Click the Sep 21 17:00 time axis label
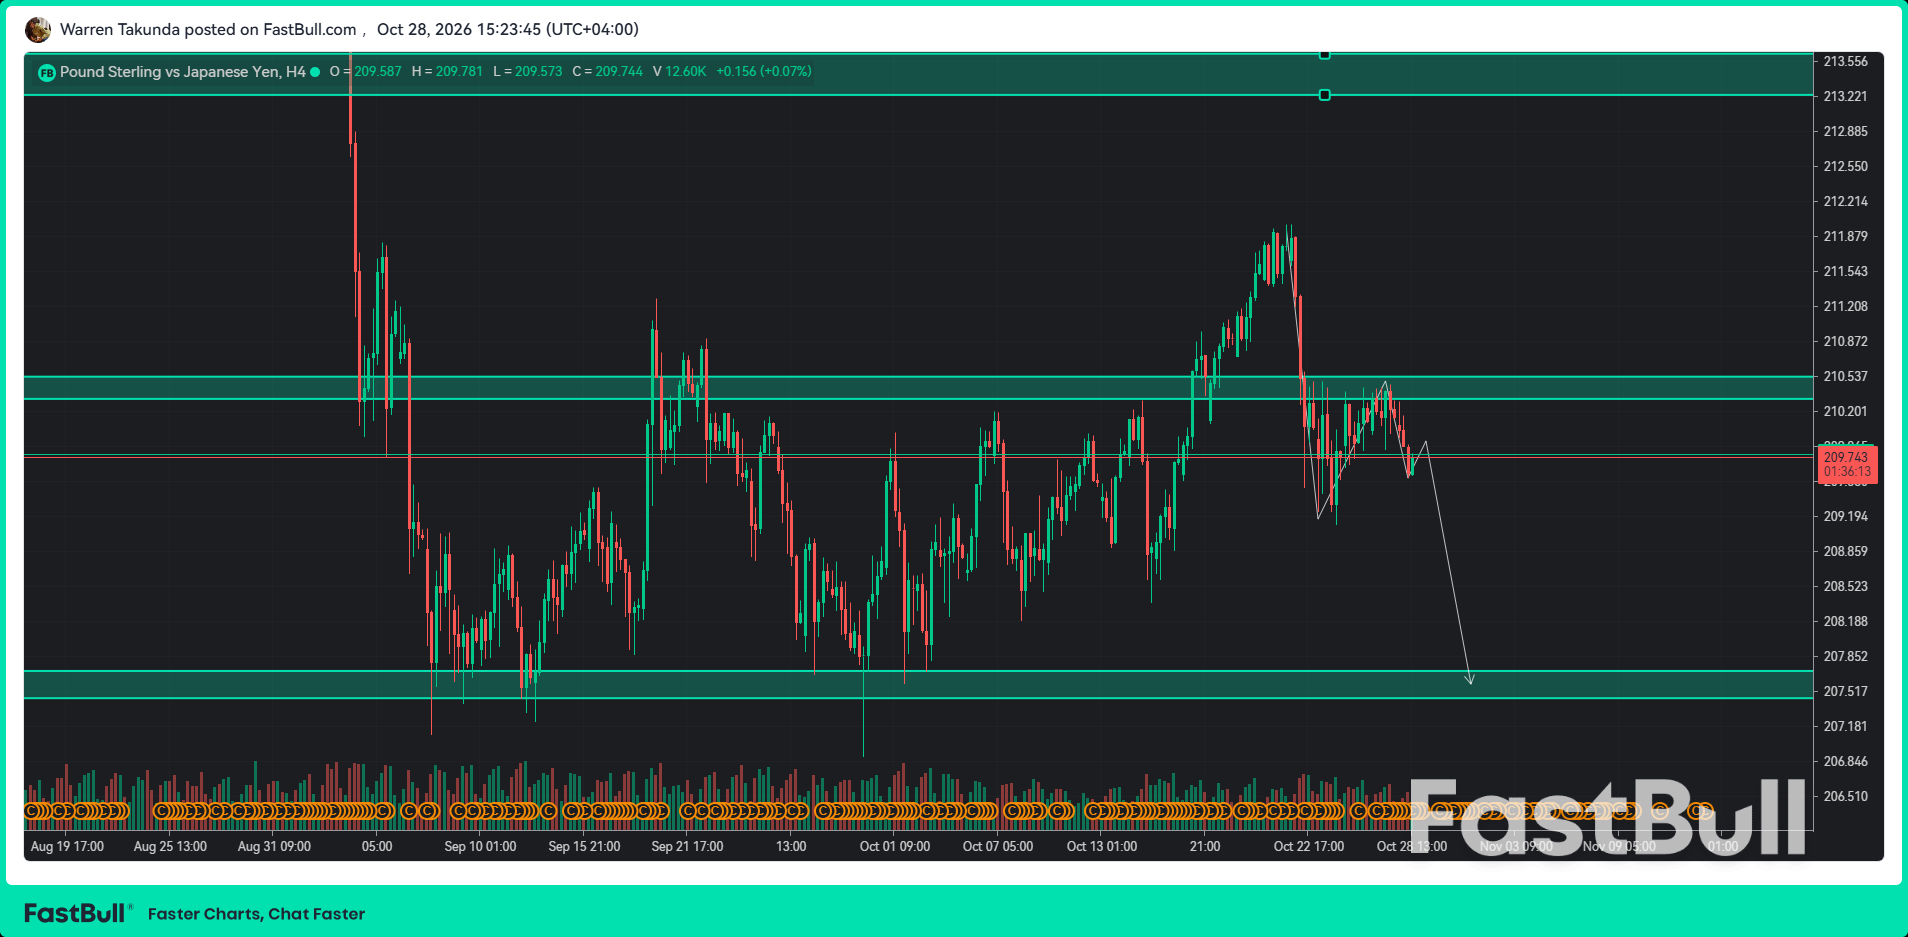The image size is (1908, 937). (x=687, y=846)
